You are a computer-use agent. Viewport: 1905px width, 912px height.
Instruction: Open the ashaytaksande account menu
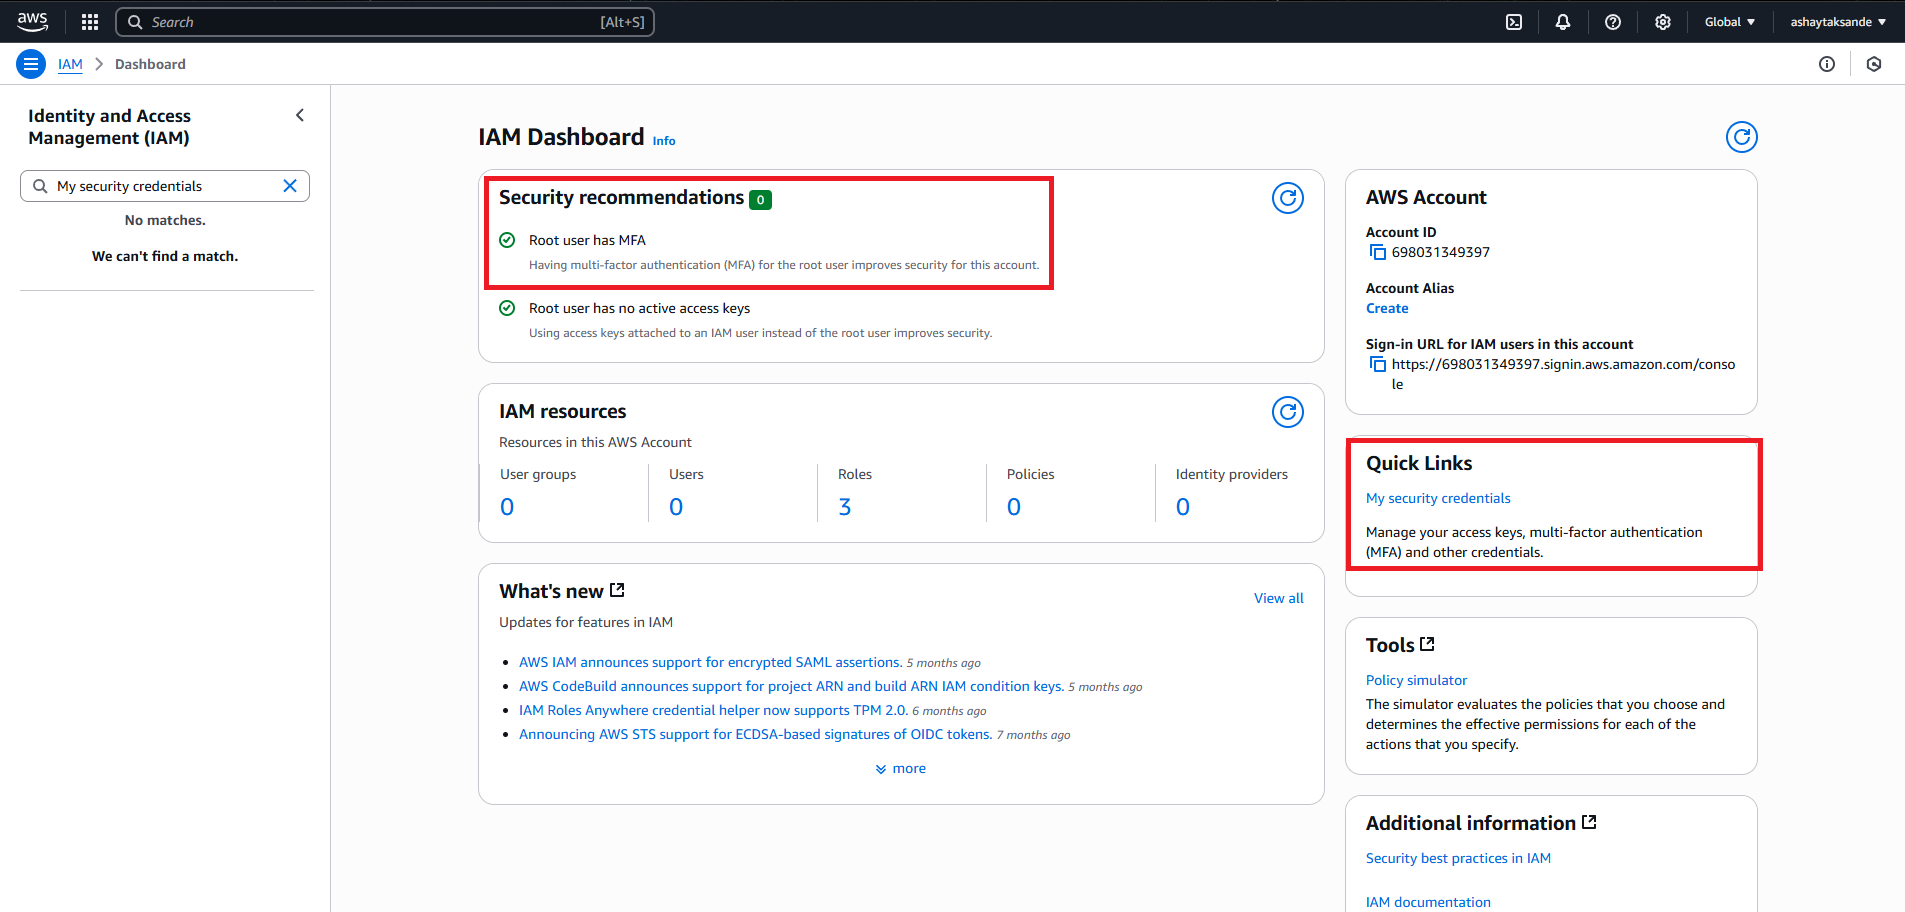(x=1838, y=22)
